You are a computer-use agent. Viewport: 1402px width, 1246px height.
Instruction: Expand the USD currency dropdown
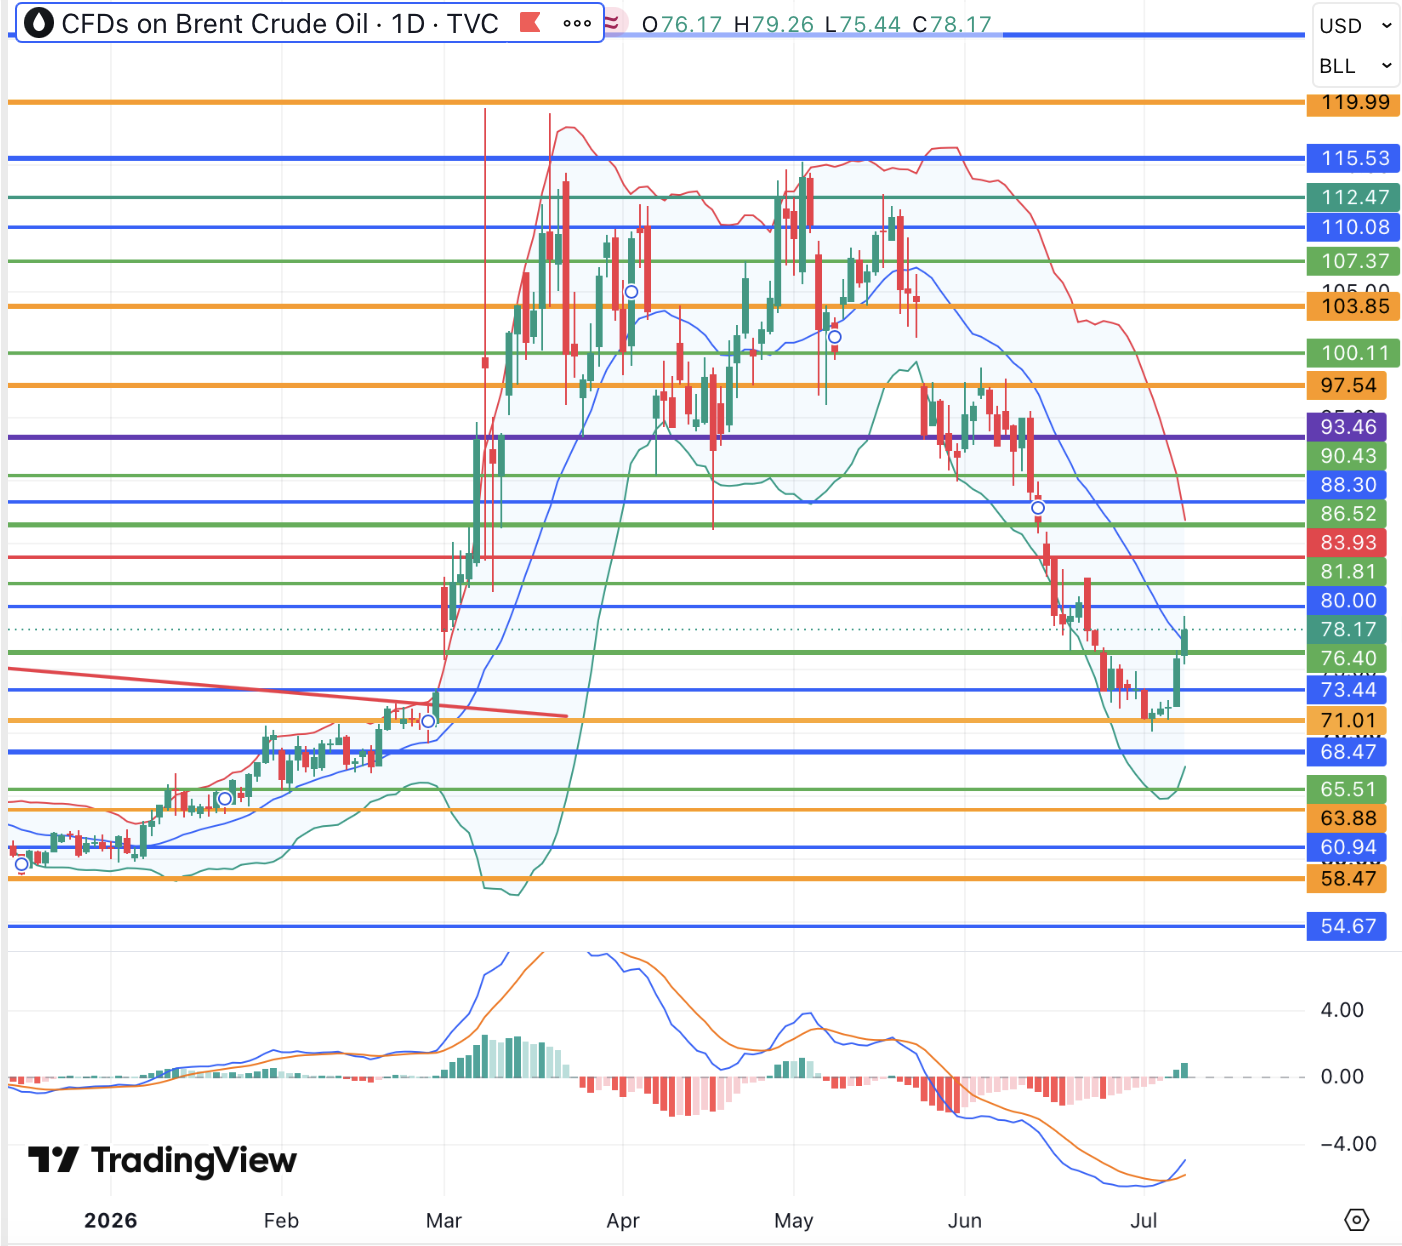point(1355,26)
